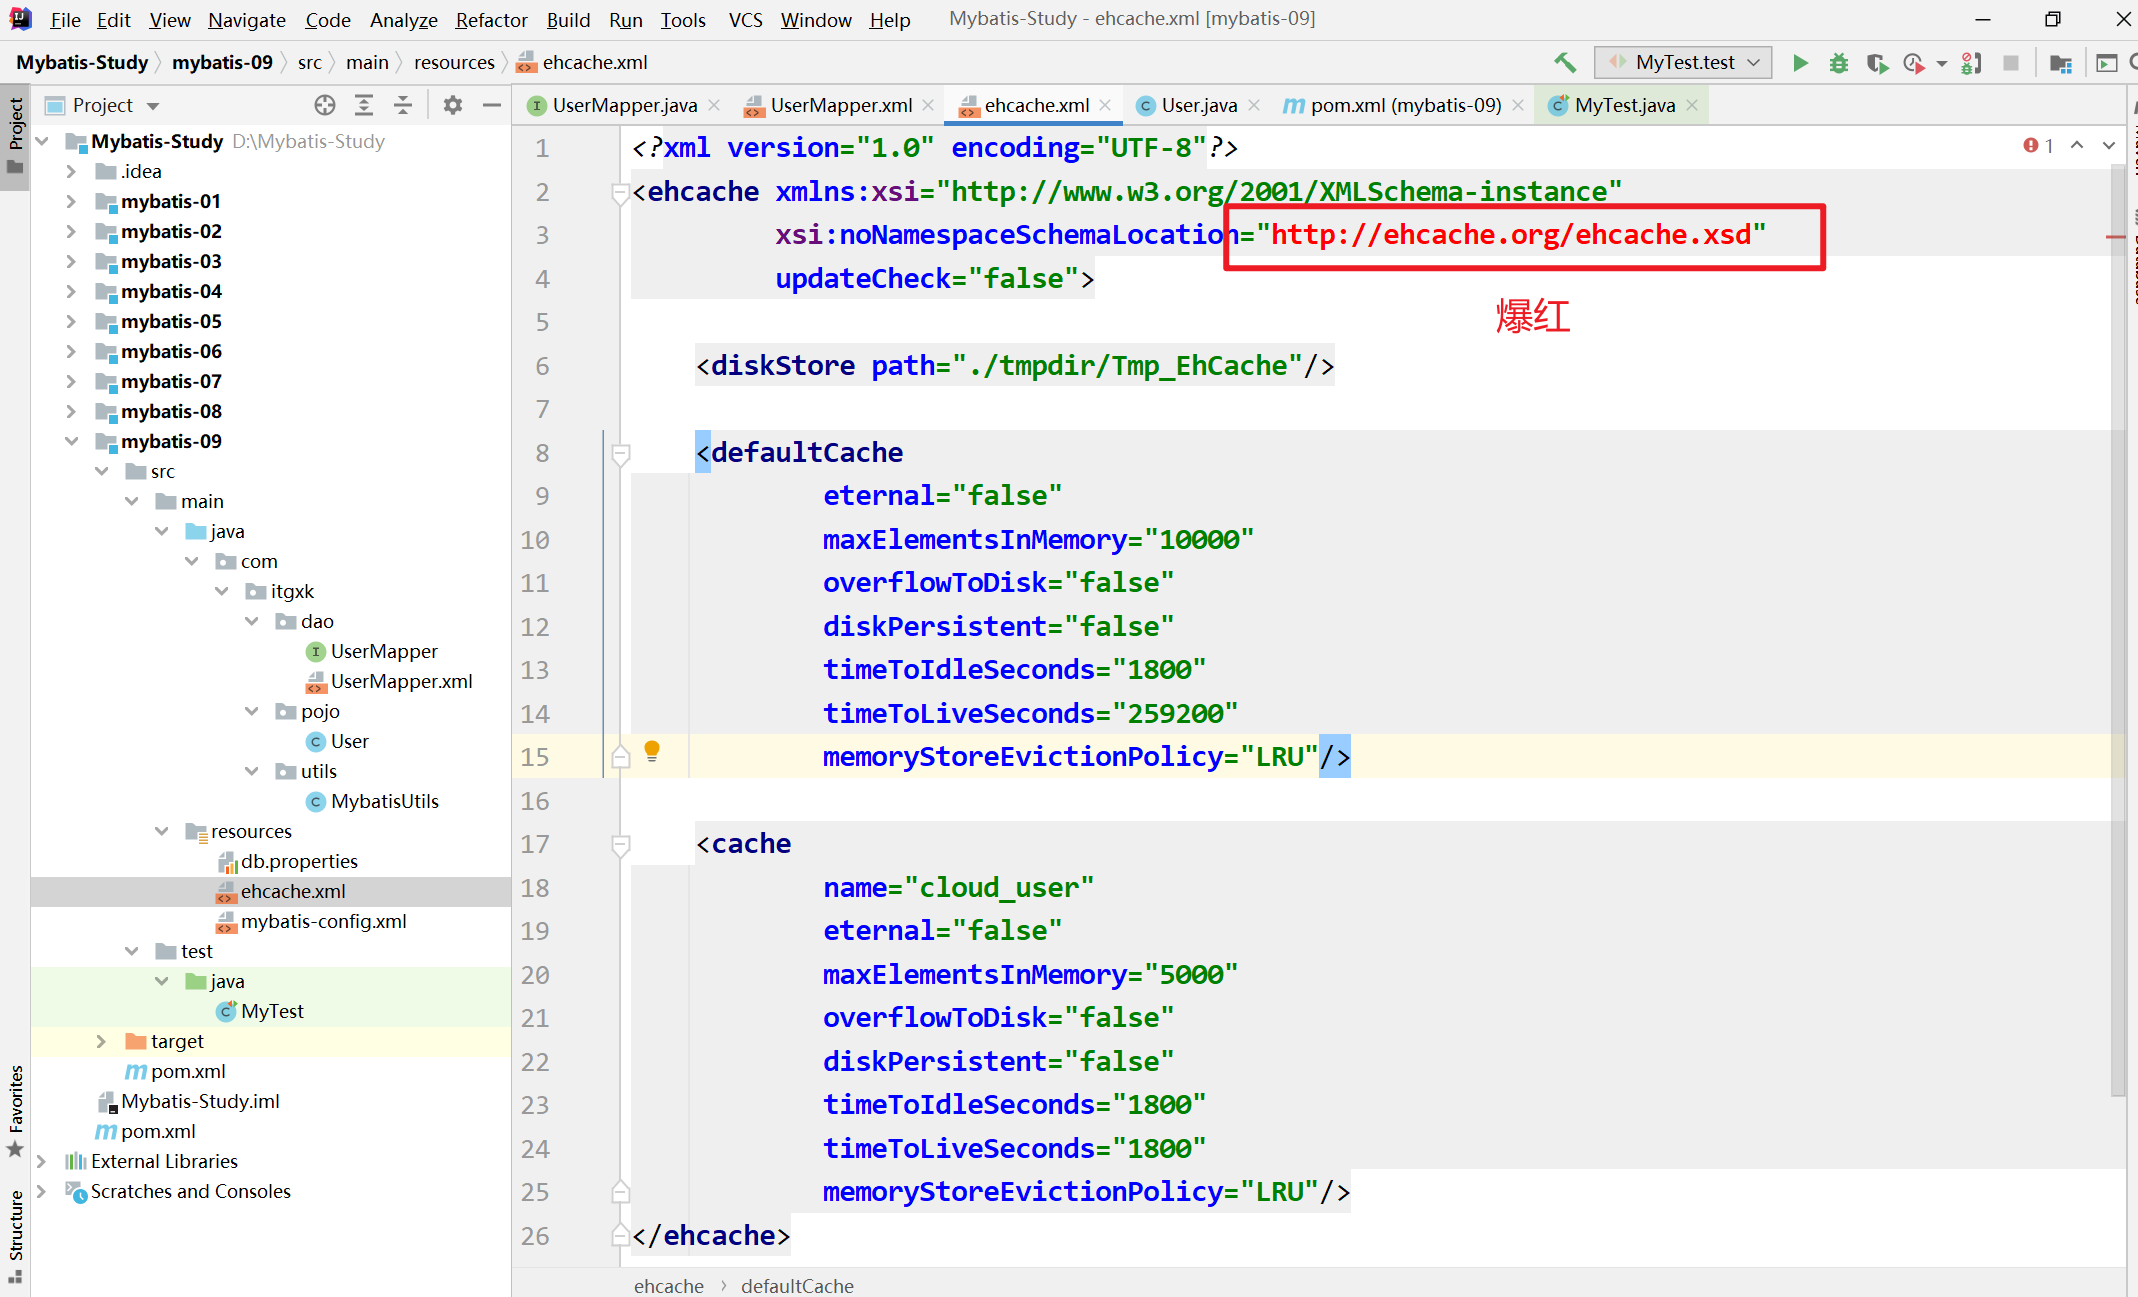Fold the defaultCache element at line 8
The image size is (2138, 1297).
coord(621,453)
